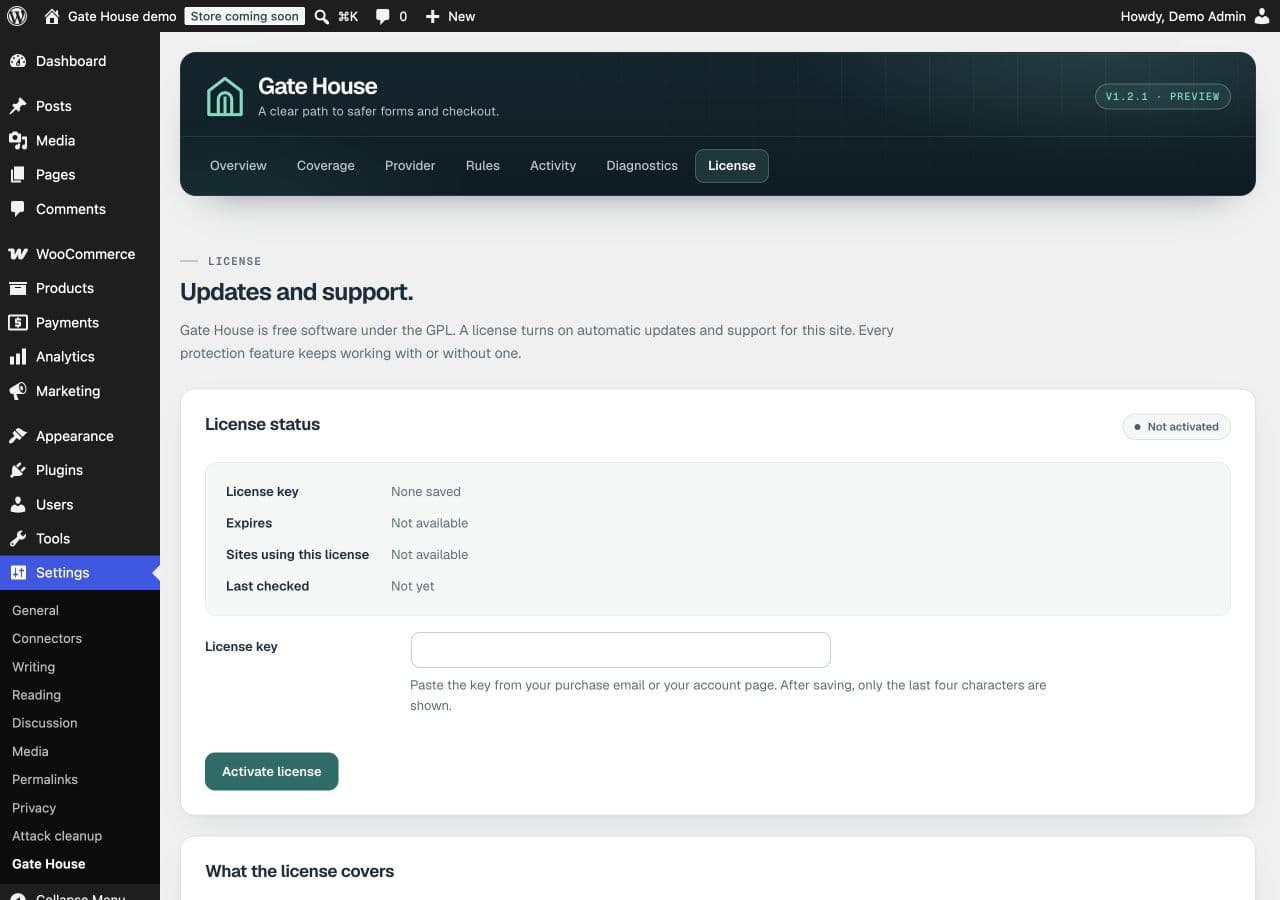Open the New content menu
This screenshot has width=1280, height=900.
pos(450,16)
